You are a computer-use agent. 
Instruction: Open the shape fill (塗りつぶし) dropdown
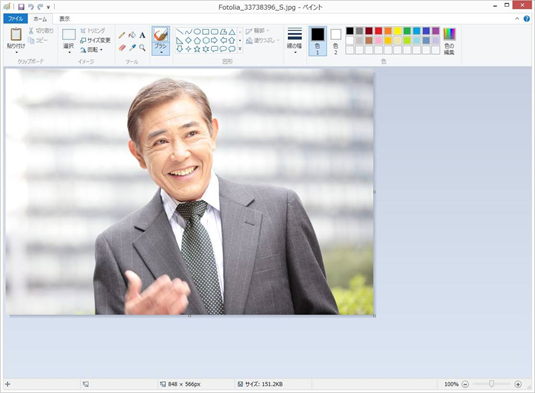(262, 41)
